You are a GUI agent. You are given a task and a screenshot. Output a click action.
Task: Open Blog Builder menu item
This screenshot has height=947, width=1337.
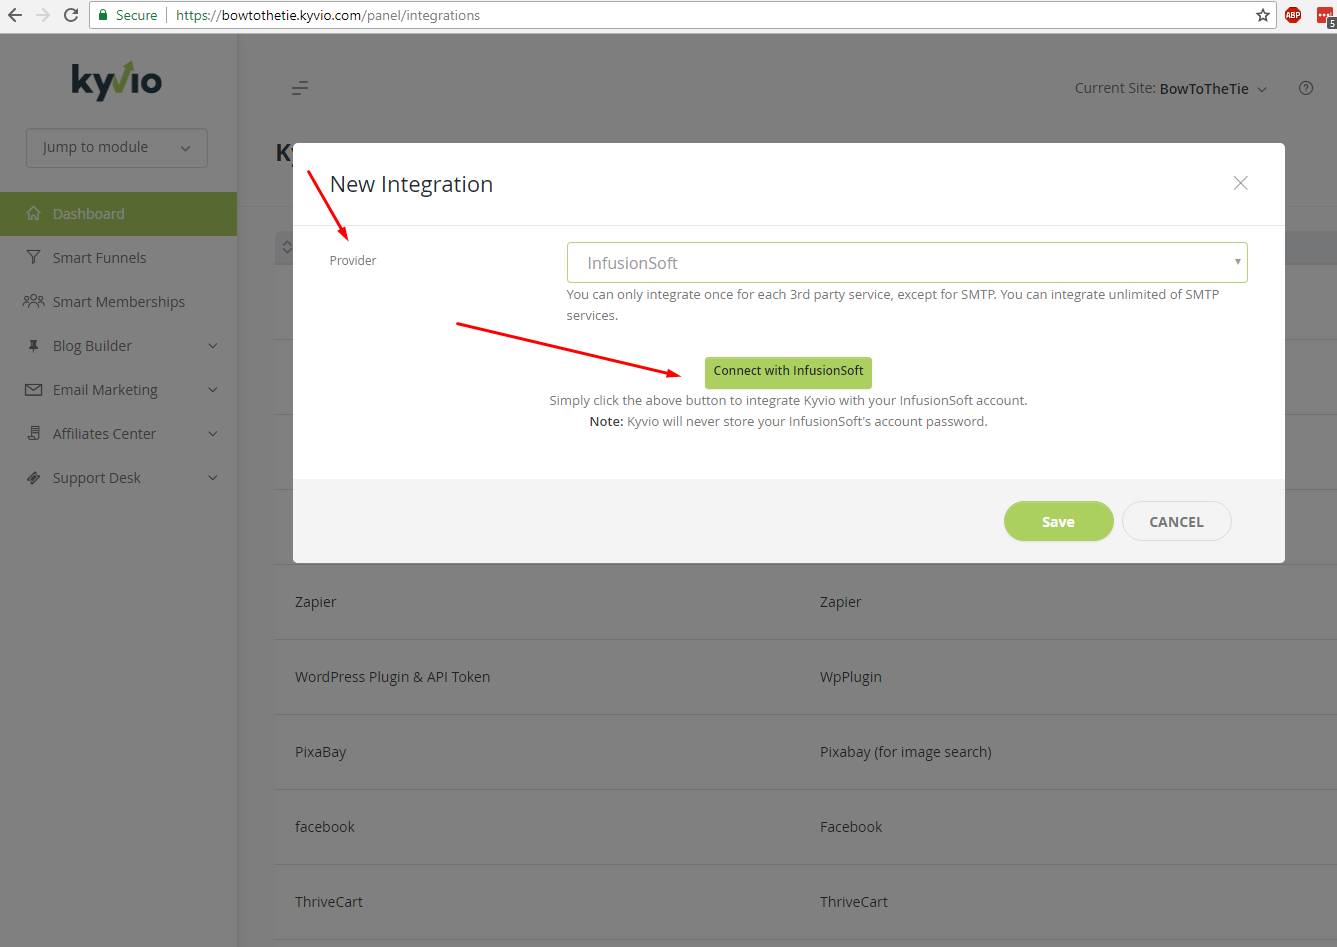pos(118,346)
